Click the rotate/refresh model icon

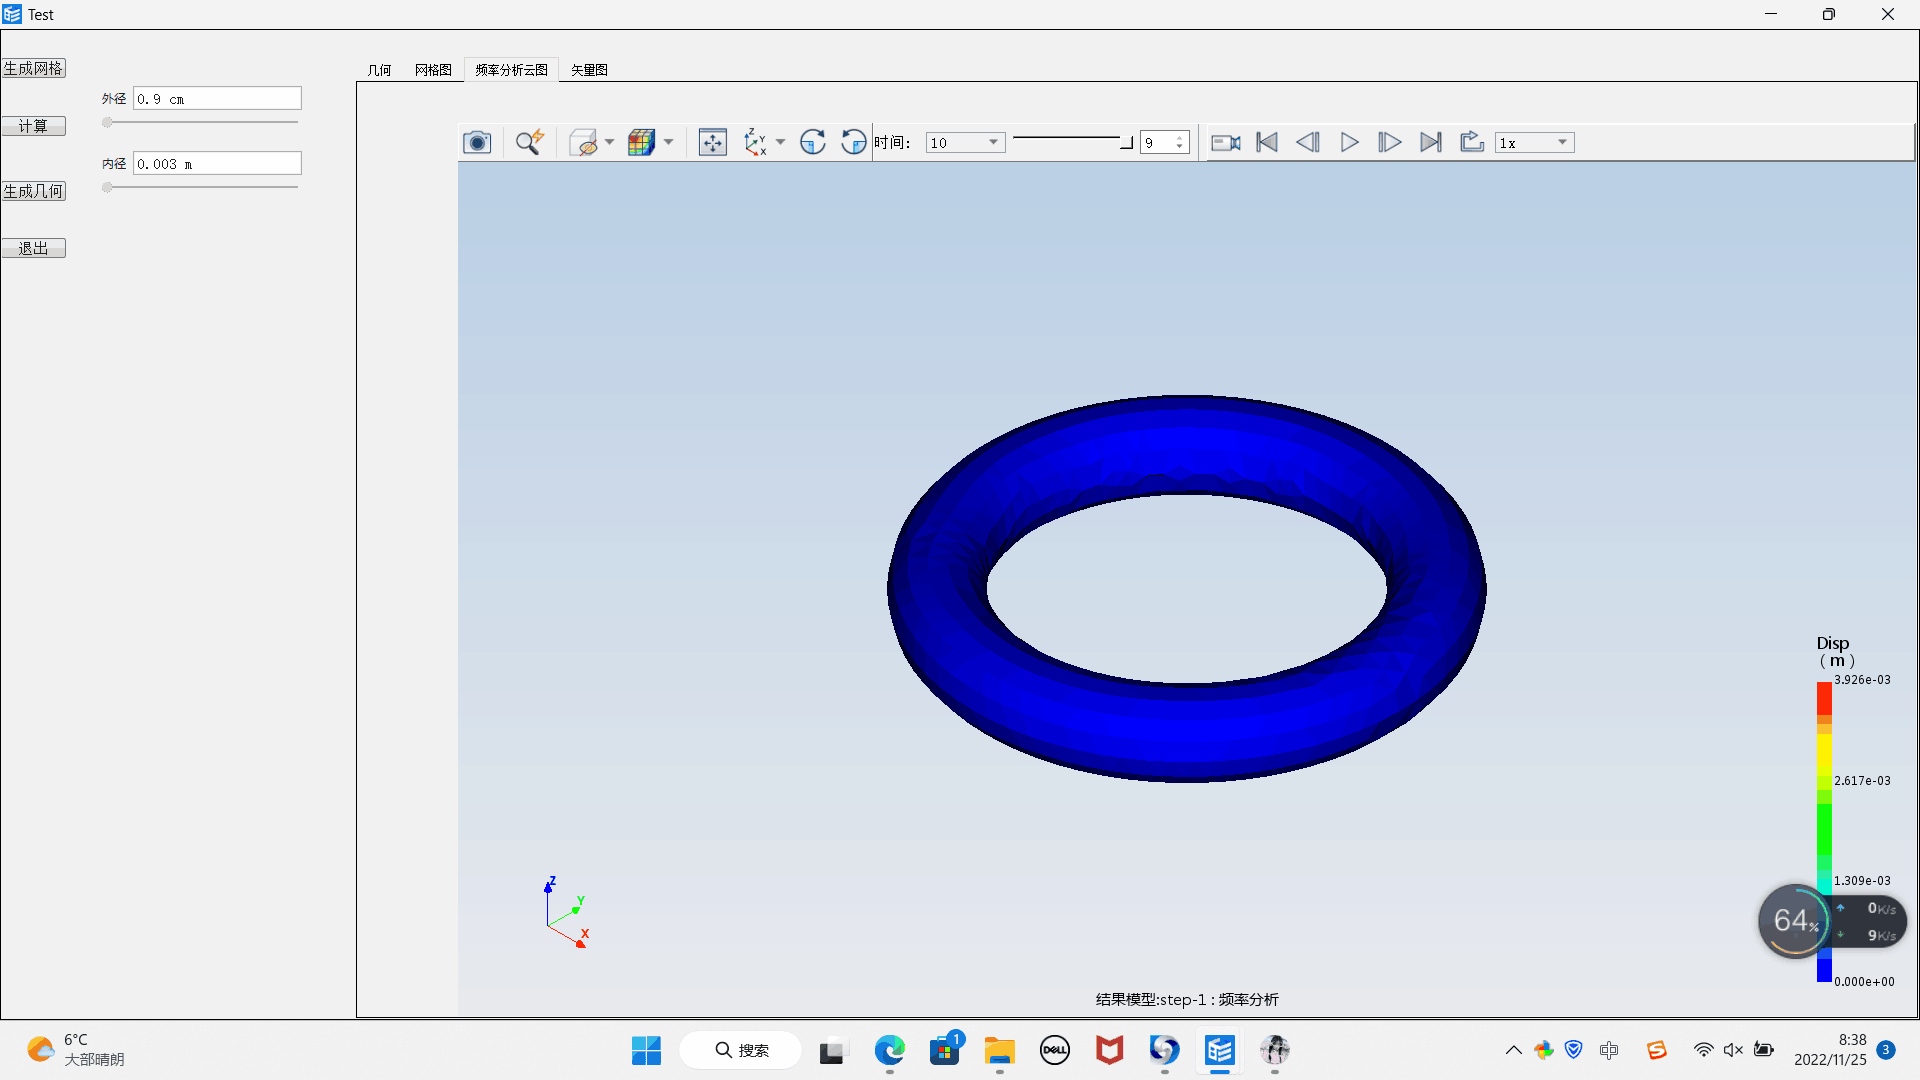pos(814,141)
